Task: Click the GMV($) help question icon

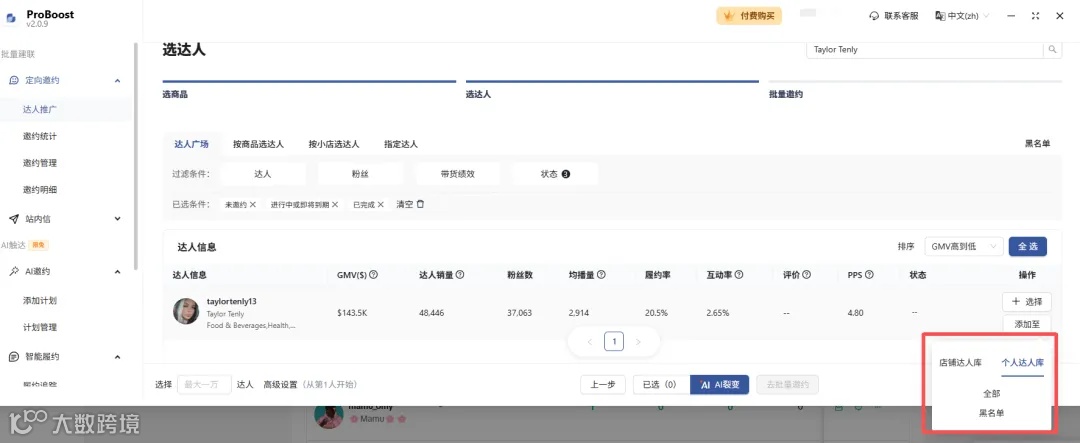Action: [374, 274]
